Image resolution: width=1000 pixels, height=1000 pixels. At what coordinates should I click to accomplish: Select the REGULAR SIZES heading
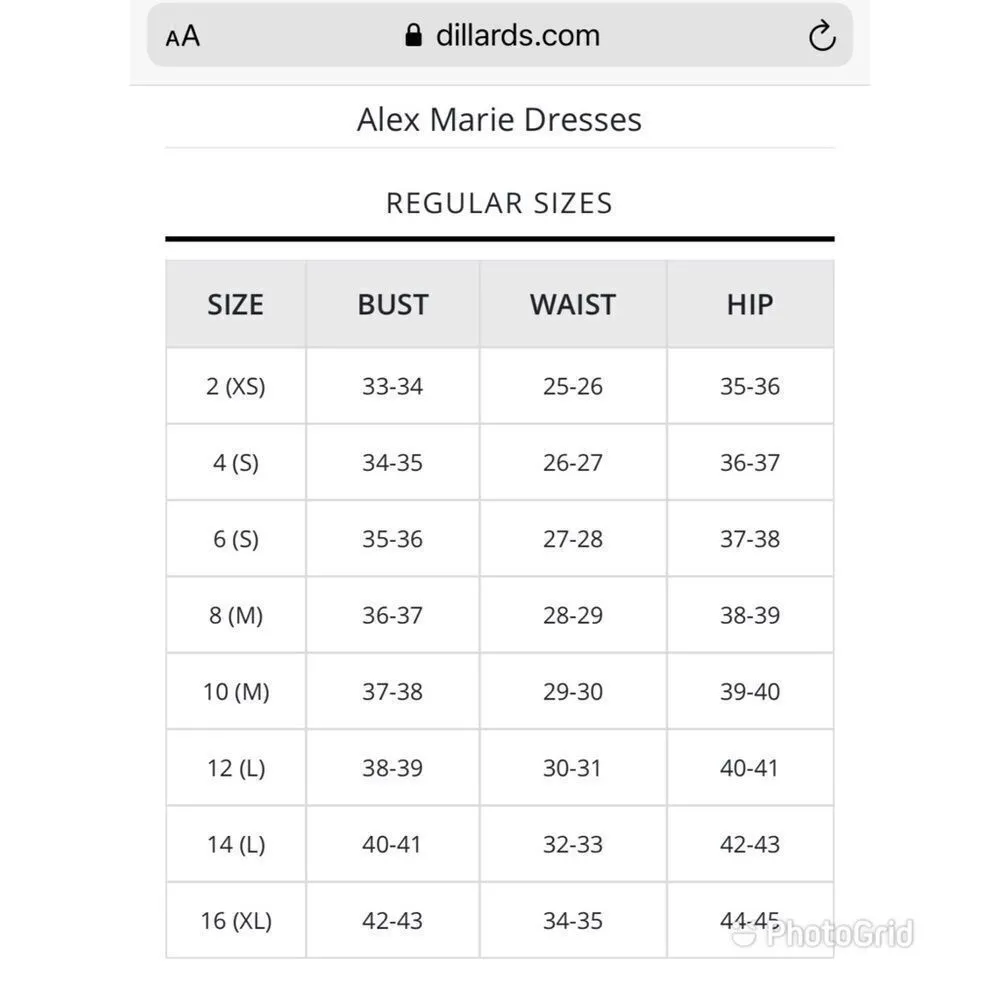499,203
